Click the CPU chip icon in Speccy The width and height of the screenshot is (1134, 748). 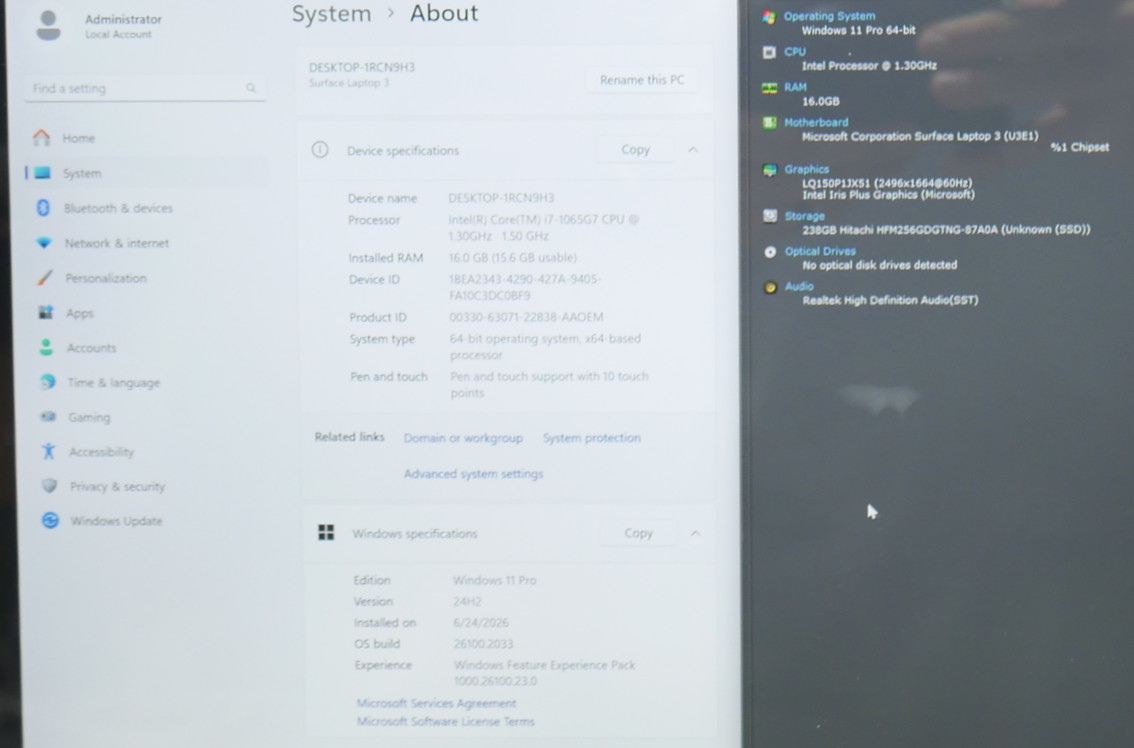[770, 52]
